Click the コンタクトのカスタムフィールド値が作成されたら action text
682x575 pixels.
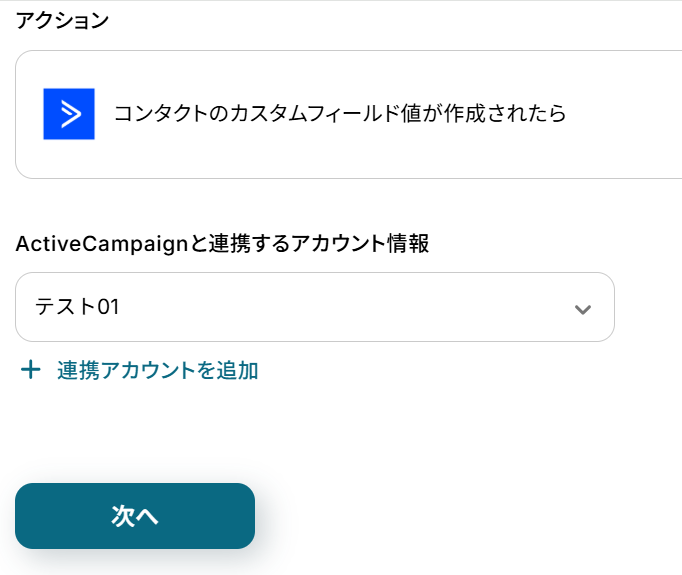pyautogui.click(x=340, y=114)
